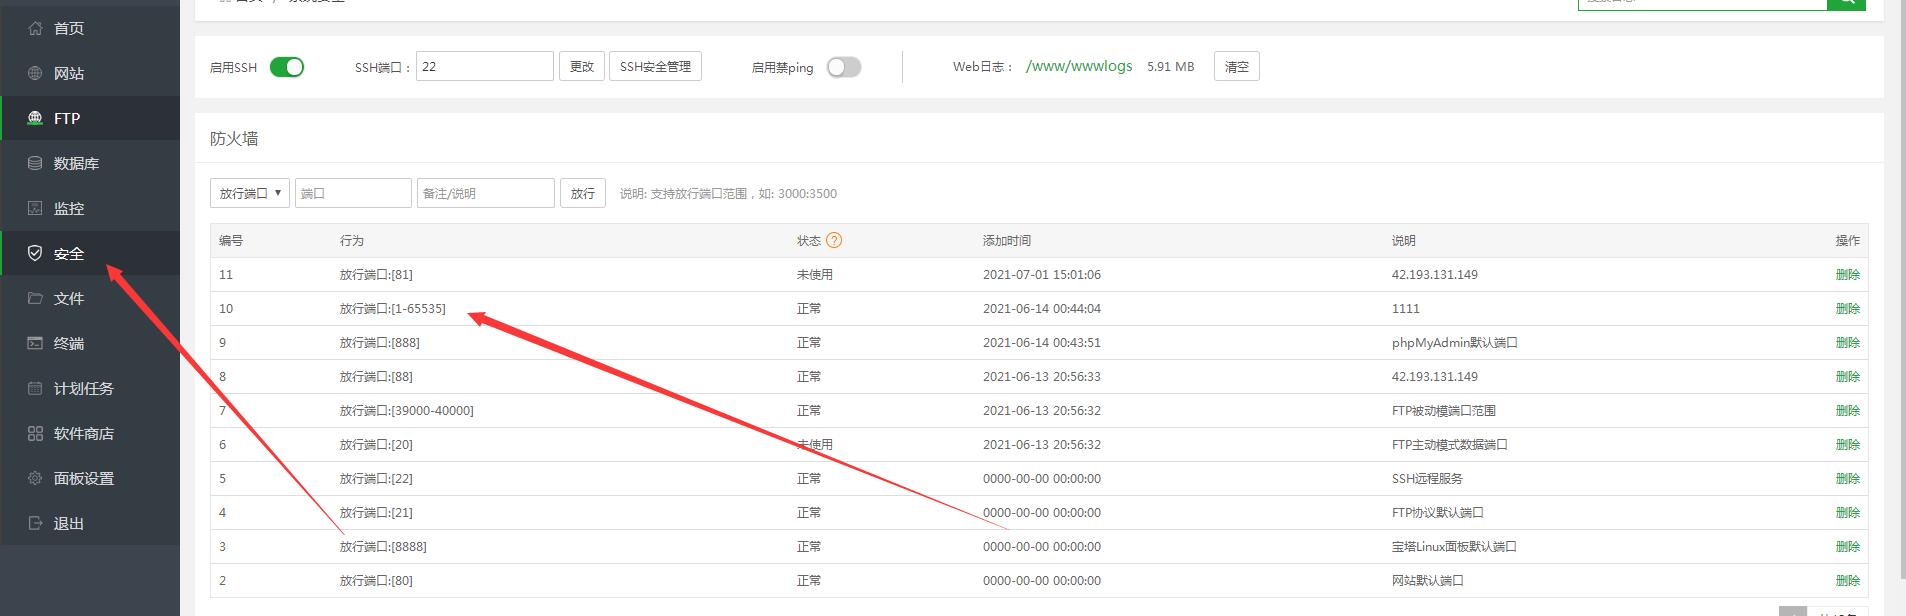The height and width of the screenshot is (616, 1906).
Task: Click the green search button
Action: pos(1845,3)
